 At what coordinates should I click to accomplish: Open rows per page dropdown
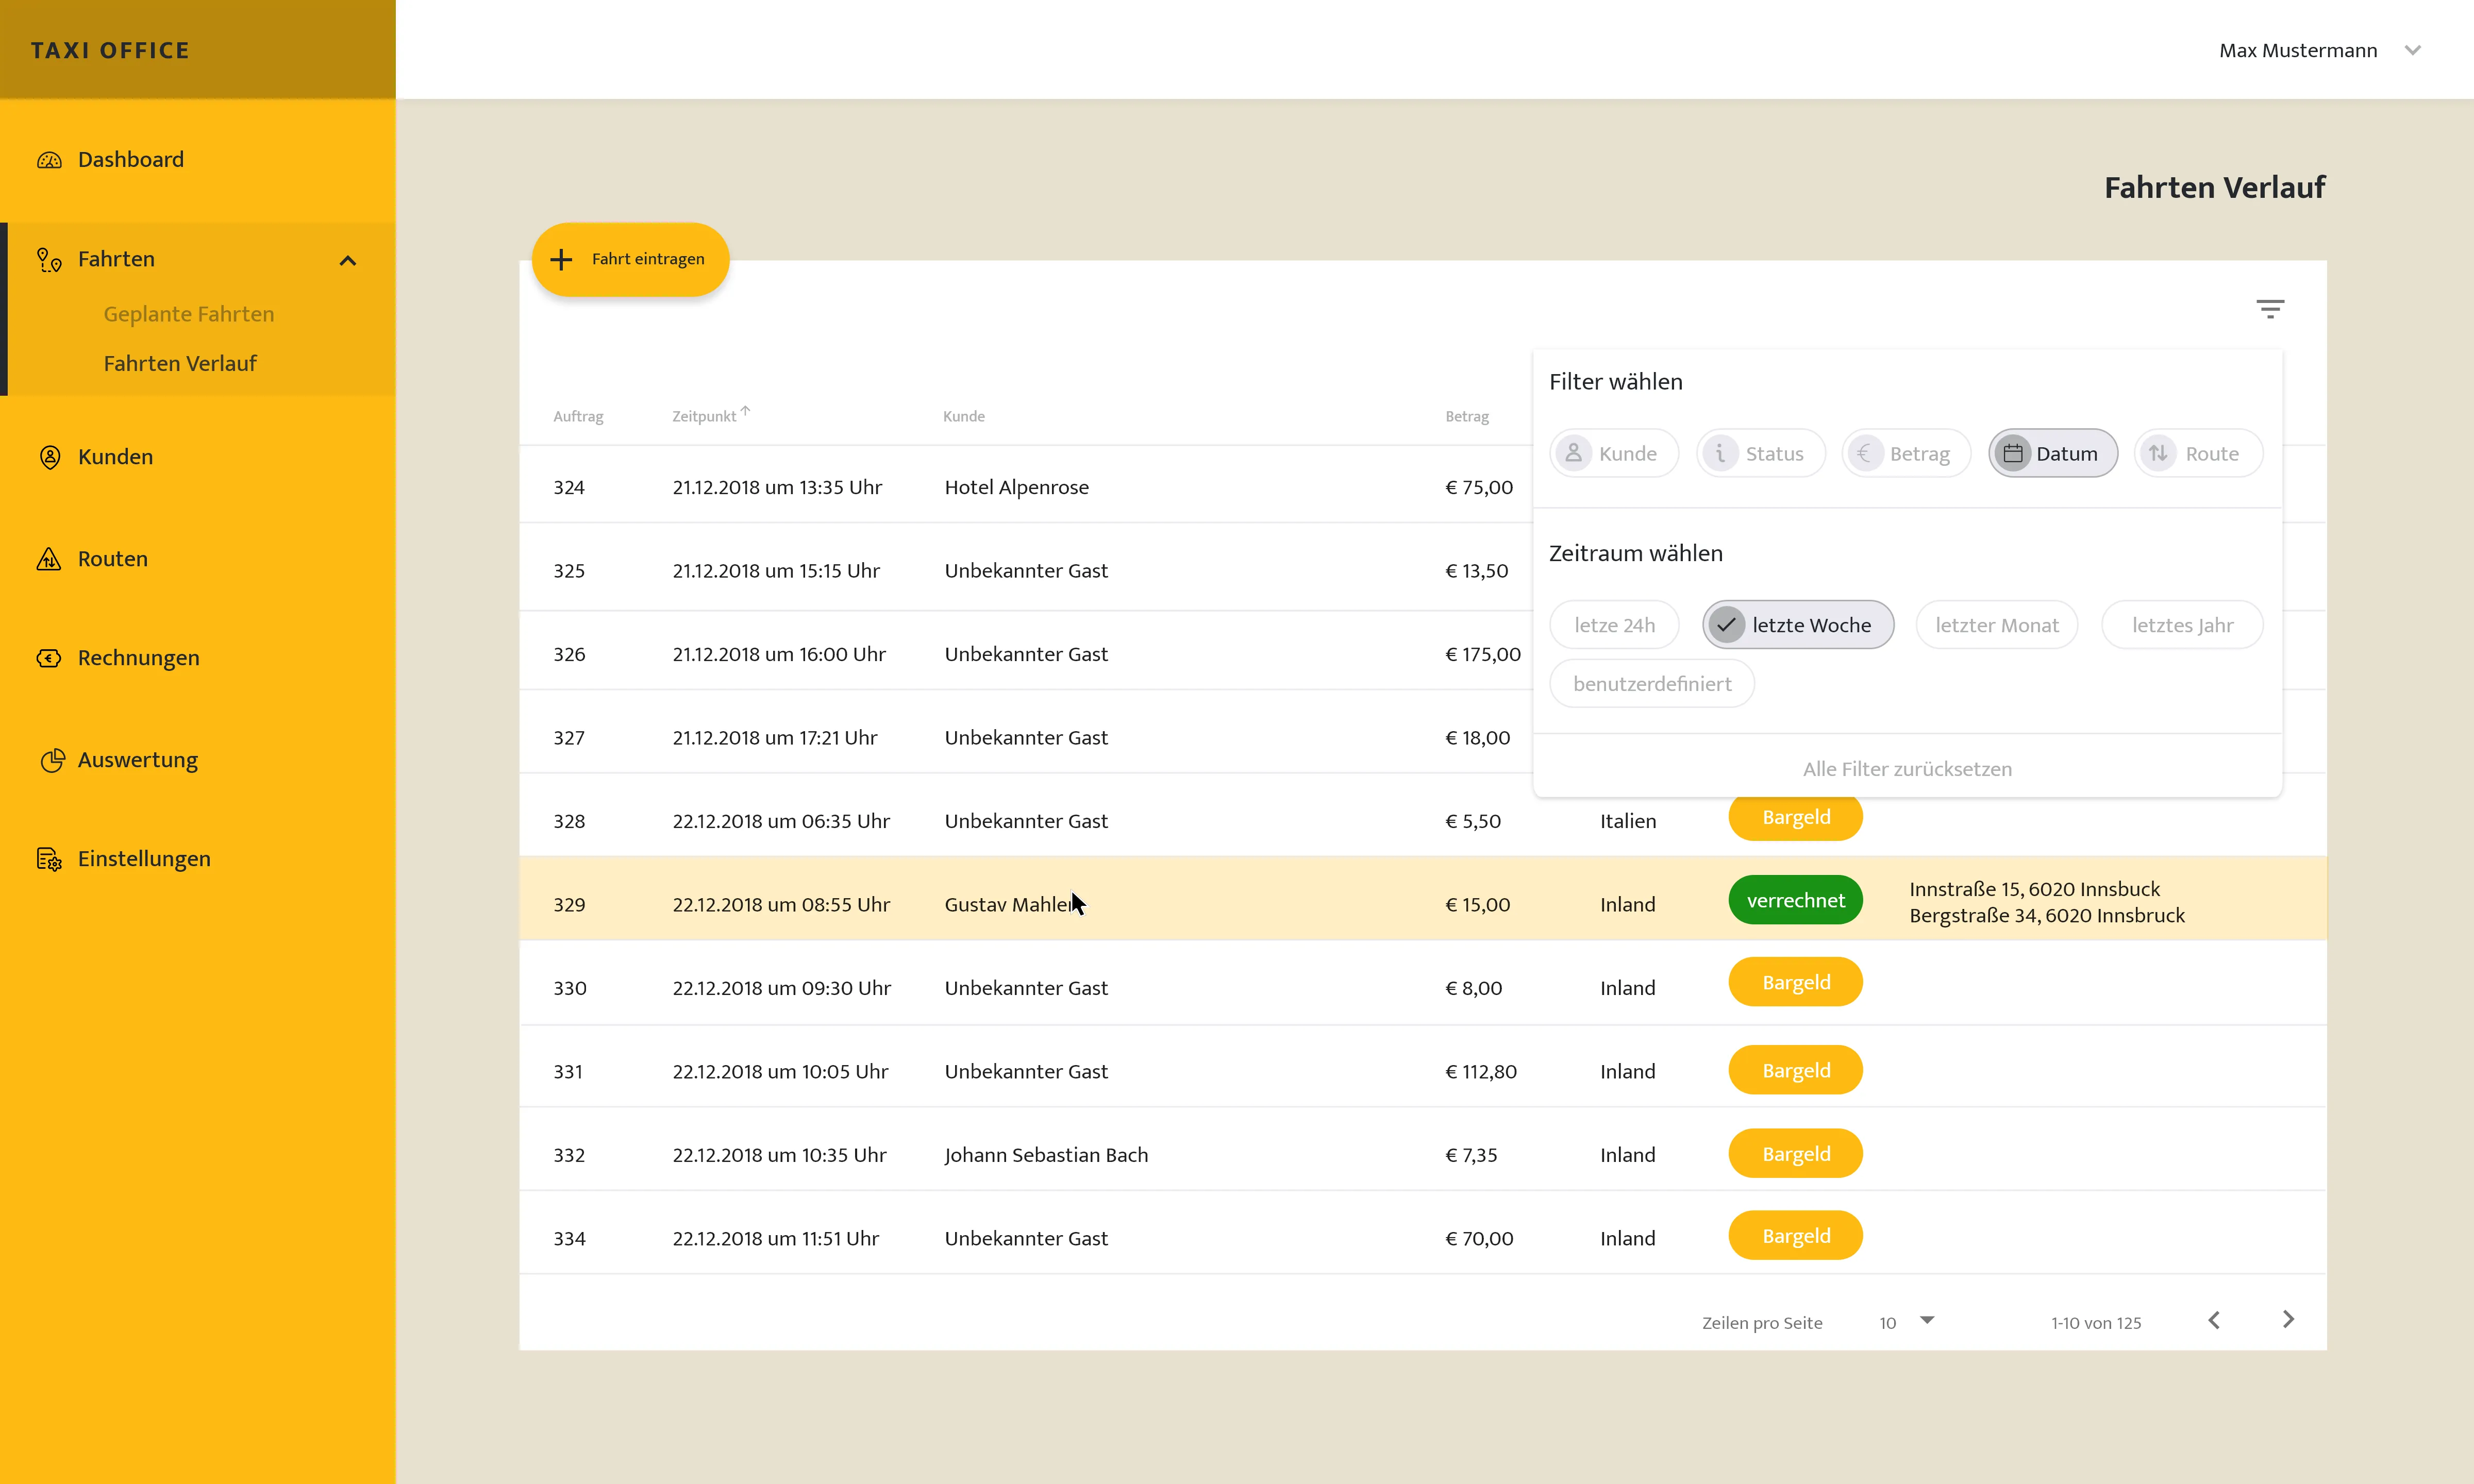(x=1926, y=1321)
